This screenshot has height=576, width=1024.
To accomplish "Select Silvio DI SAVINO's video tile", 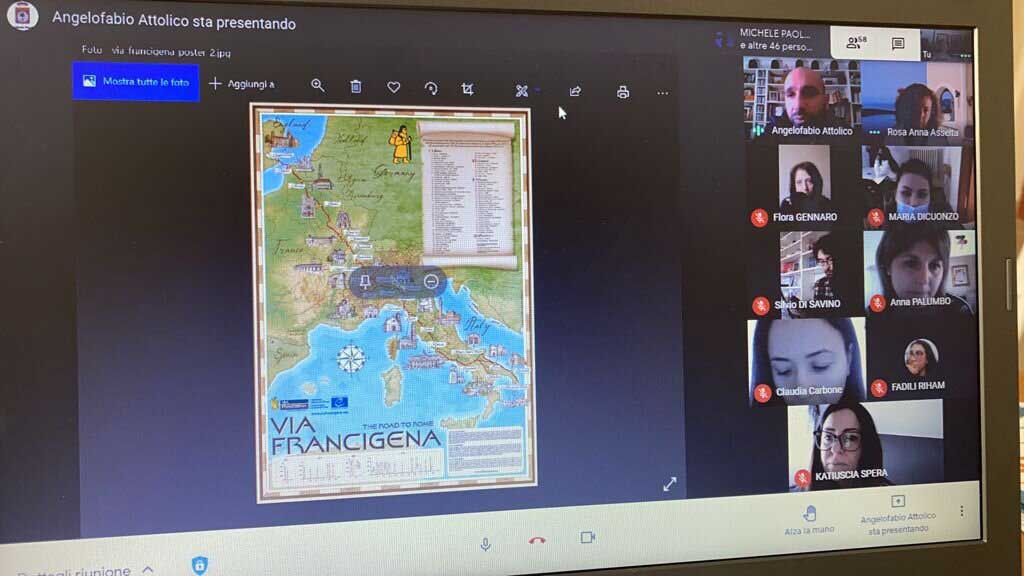I will [x=805, y=272].
